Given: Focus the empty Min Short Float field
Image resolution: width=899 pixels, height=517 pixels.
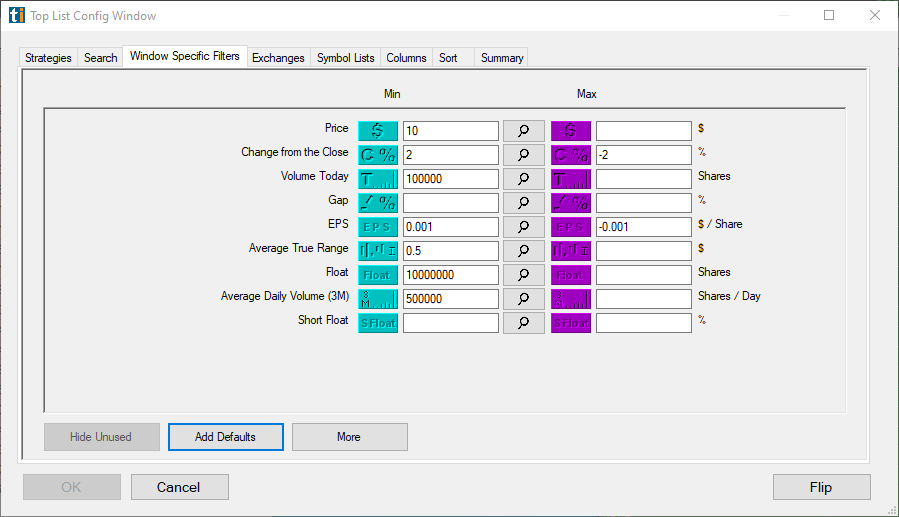Looking at the screenshot, I should [451, 323].
